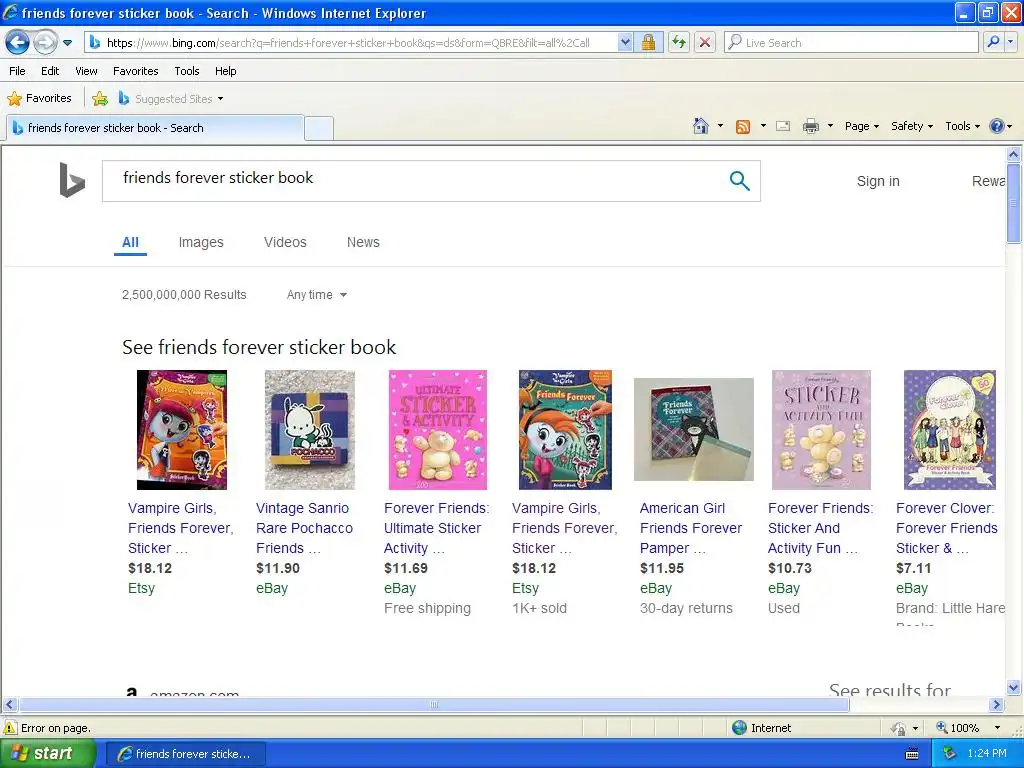The image size is (1024, 768).
Task: Click the Forever Clover book thumbnail
Action: (x=950, y=430)
